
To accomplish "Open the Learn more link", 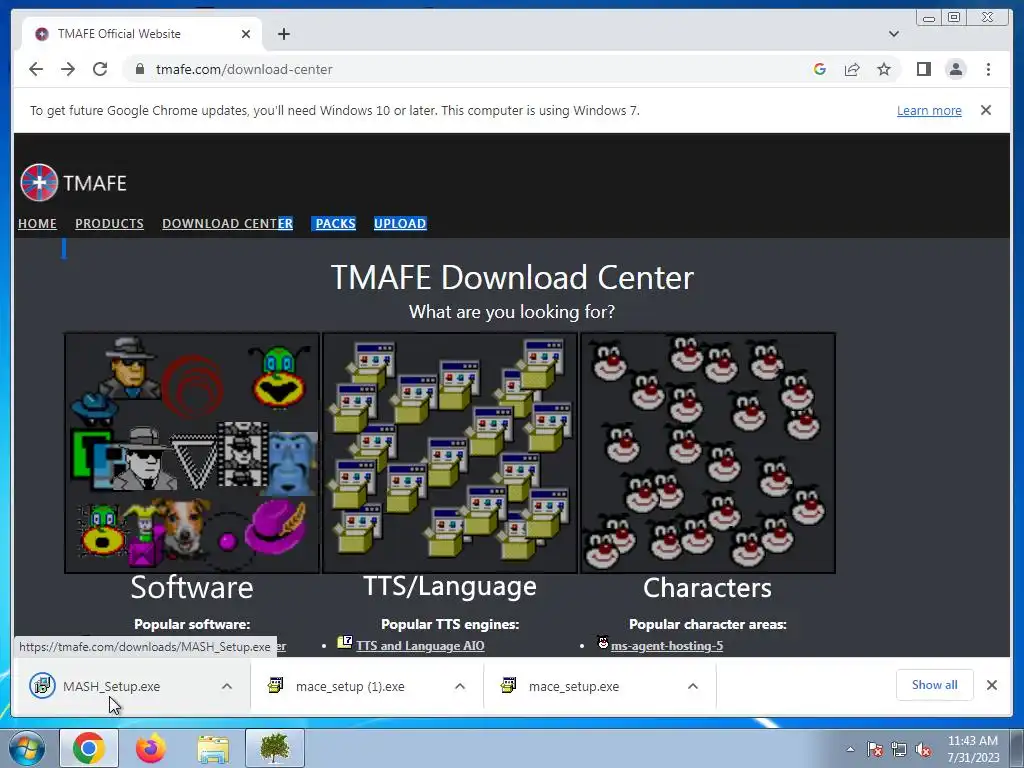I will [x=929, y=111].
